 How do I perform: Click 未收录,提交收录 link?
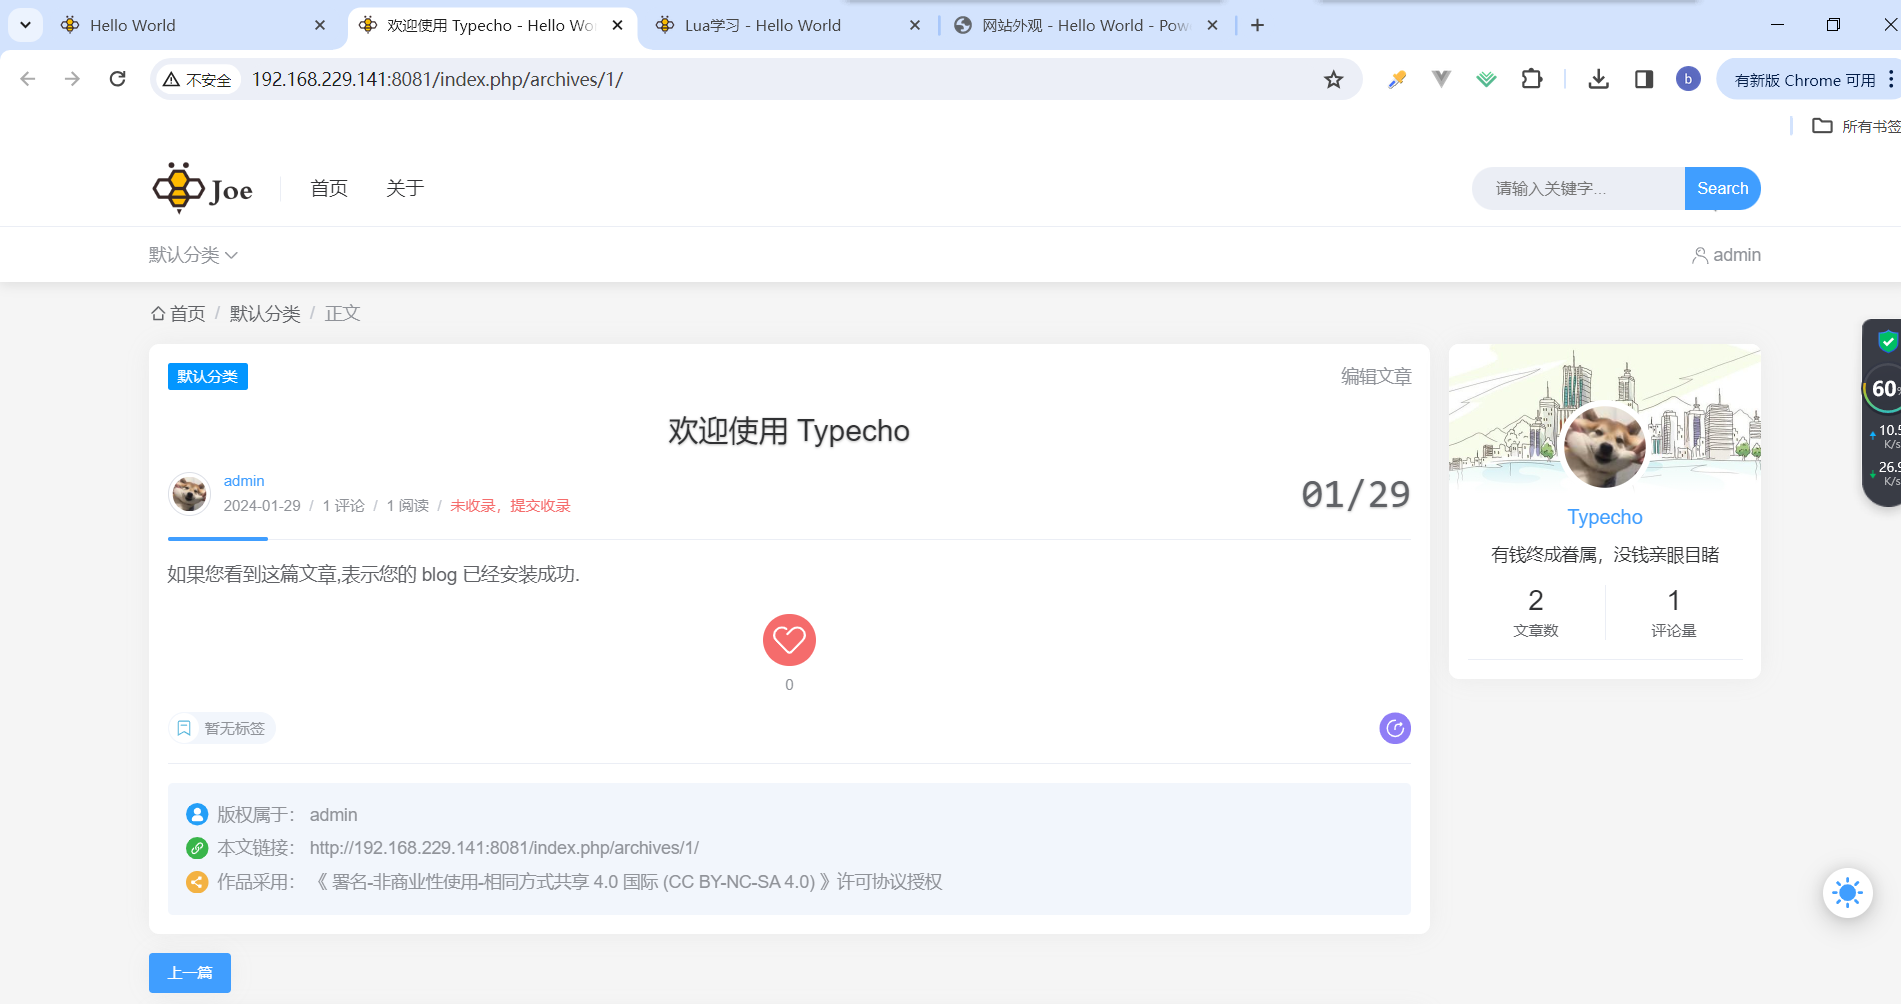coord(510,506)
